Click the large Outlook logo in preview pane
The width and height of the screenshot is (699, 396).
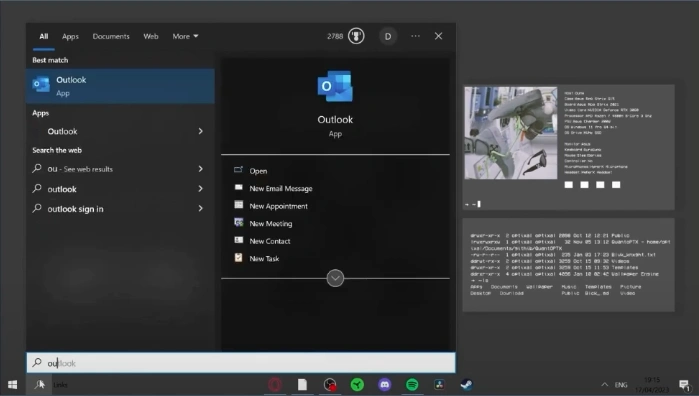pos(335,87)
